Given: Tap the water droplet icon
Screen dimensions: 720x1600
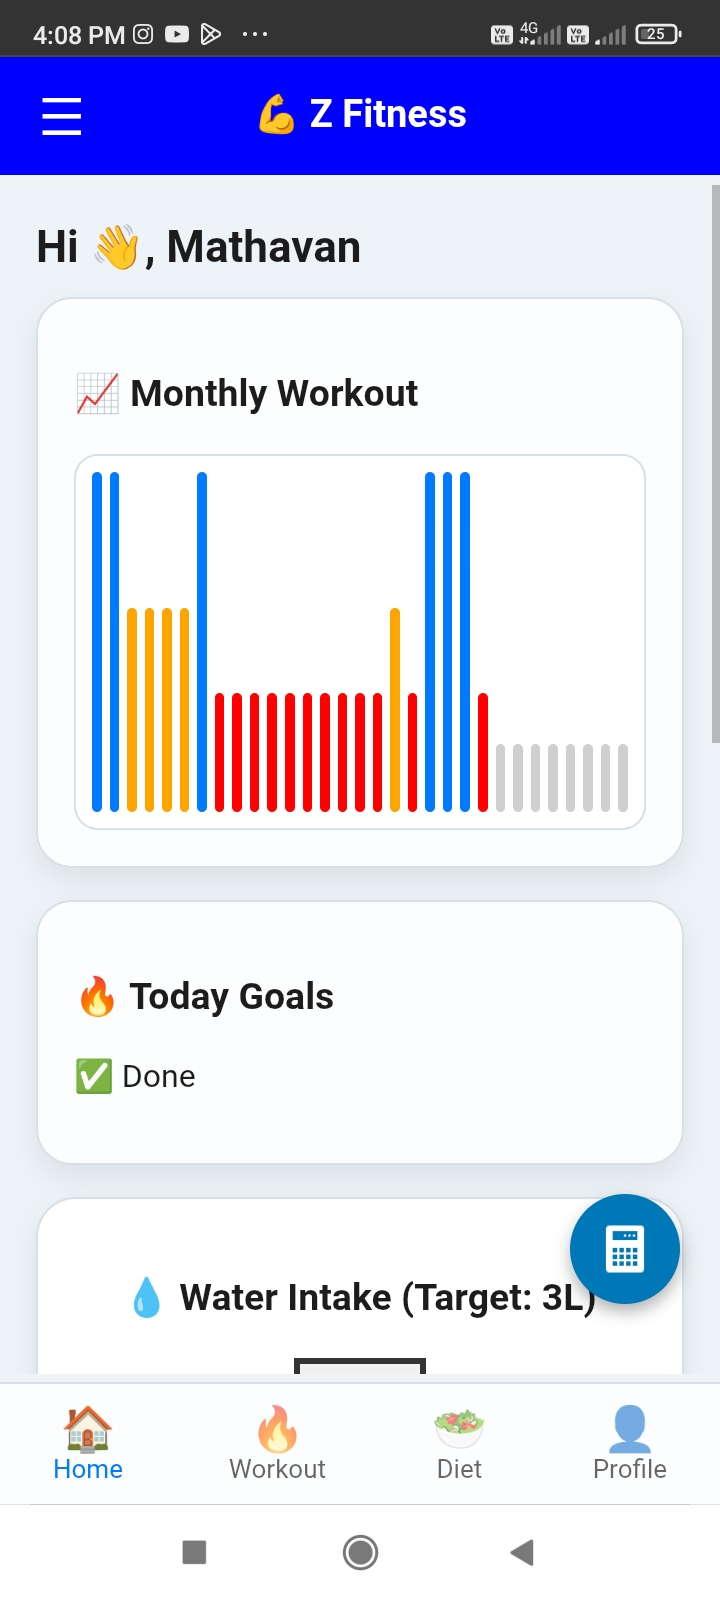Looking at the screenshot, I should pos(147,1298).
